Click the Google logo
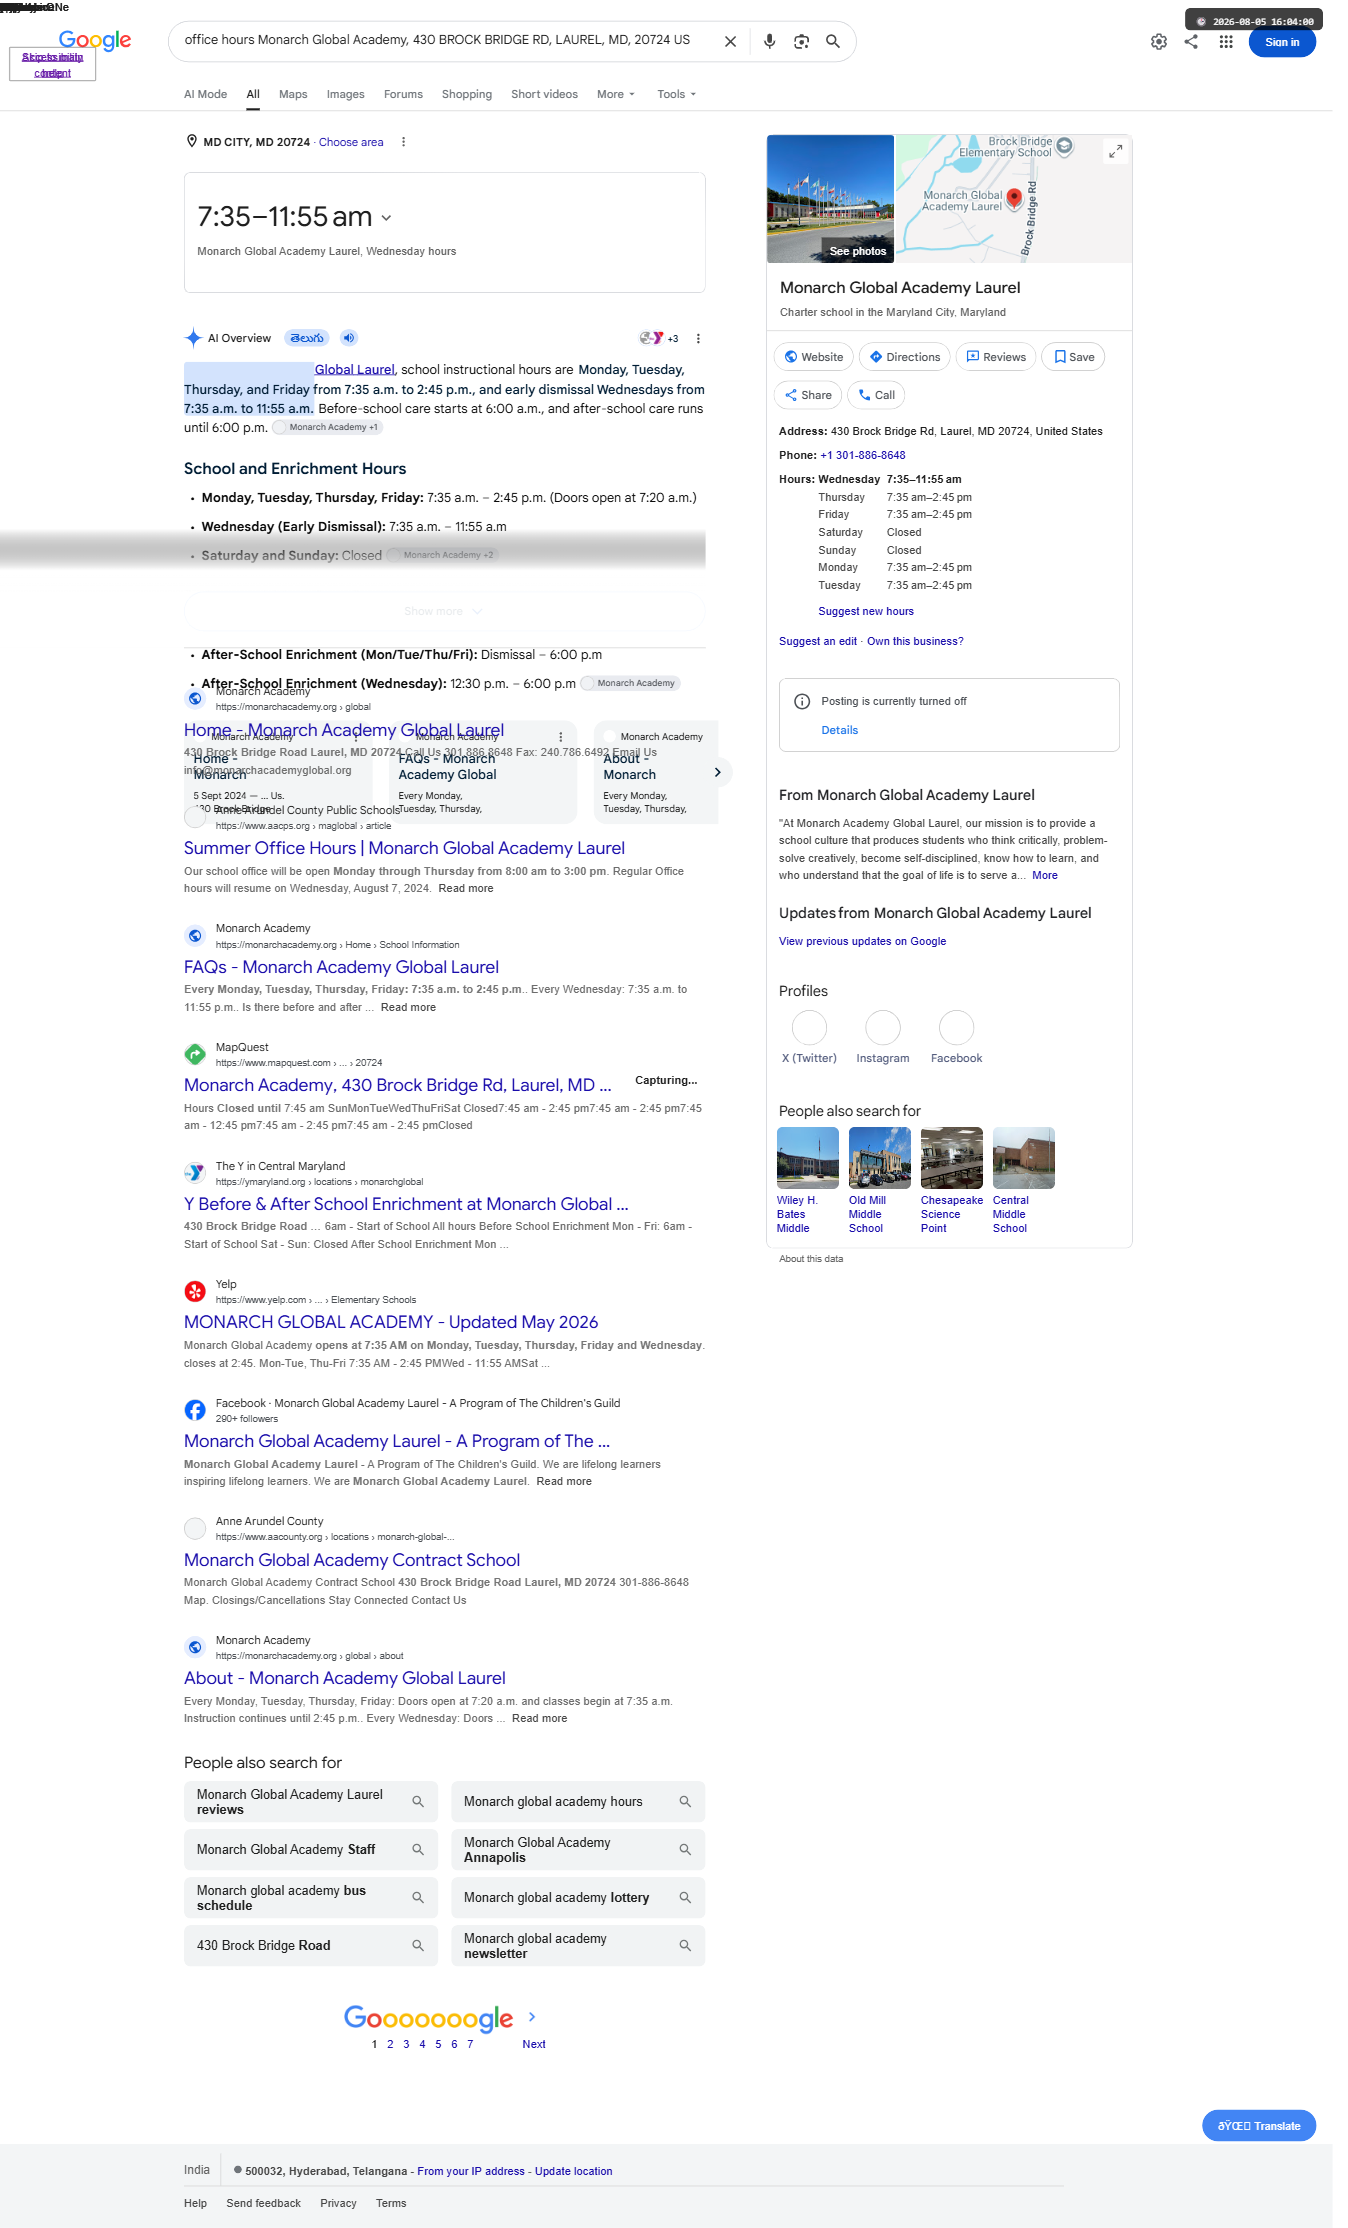This screenshot has width=1348, height=2228. tap(95, 41)
